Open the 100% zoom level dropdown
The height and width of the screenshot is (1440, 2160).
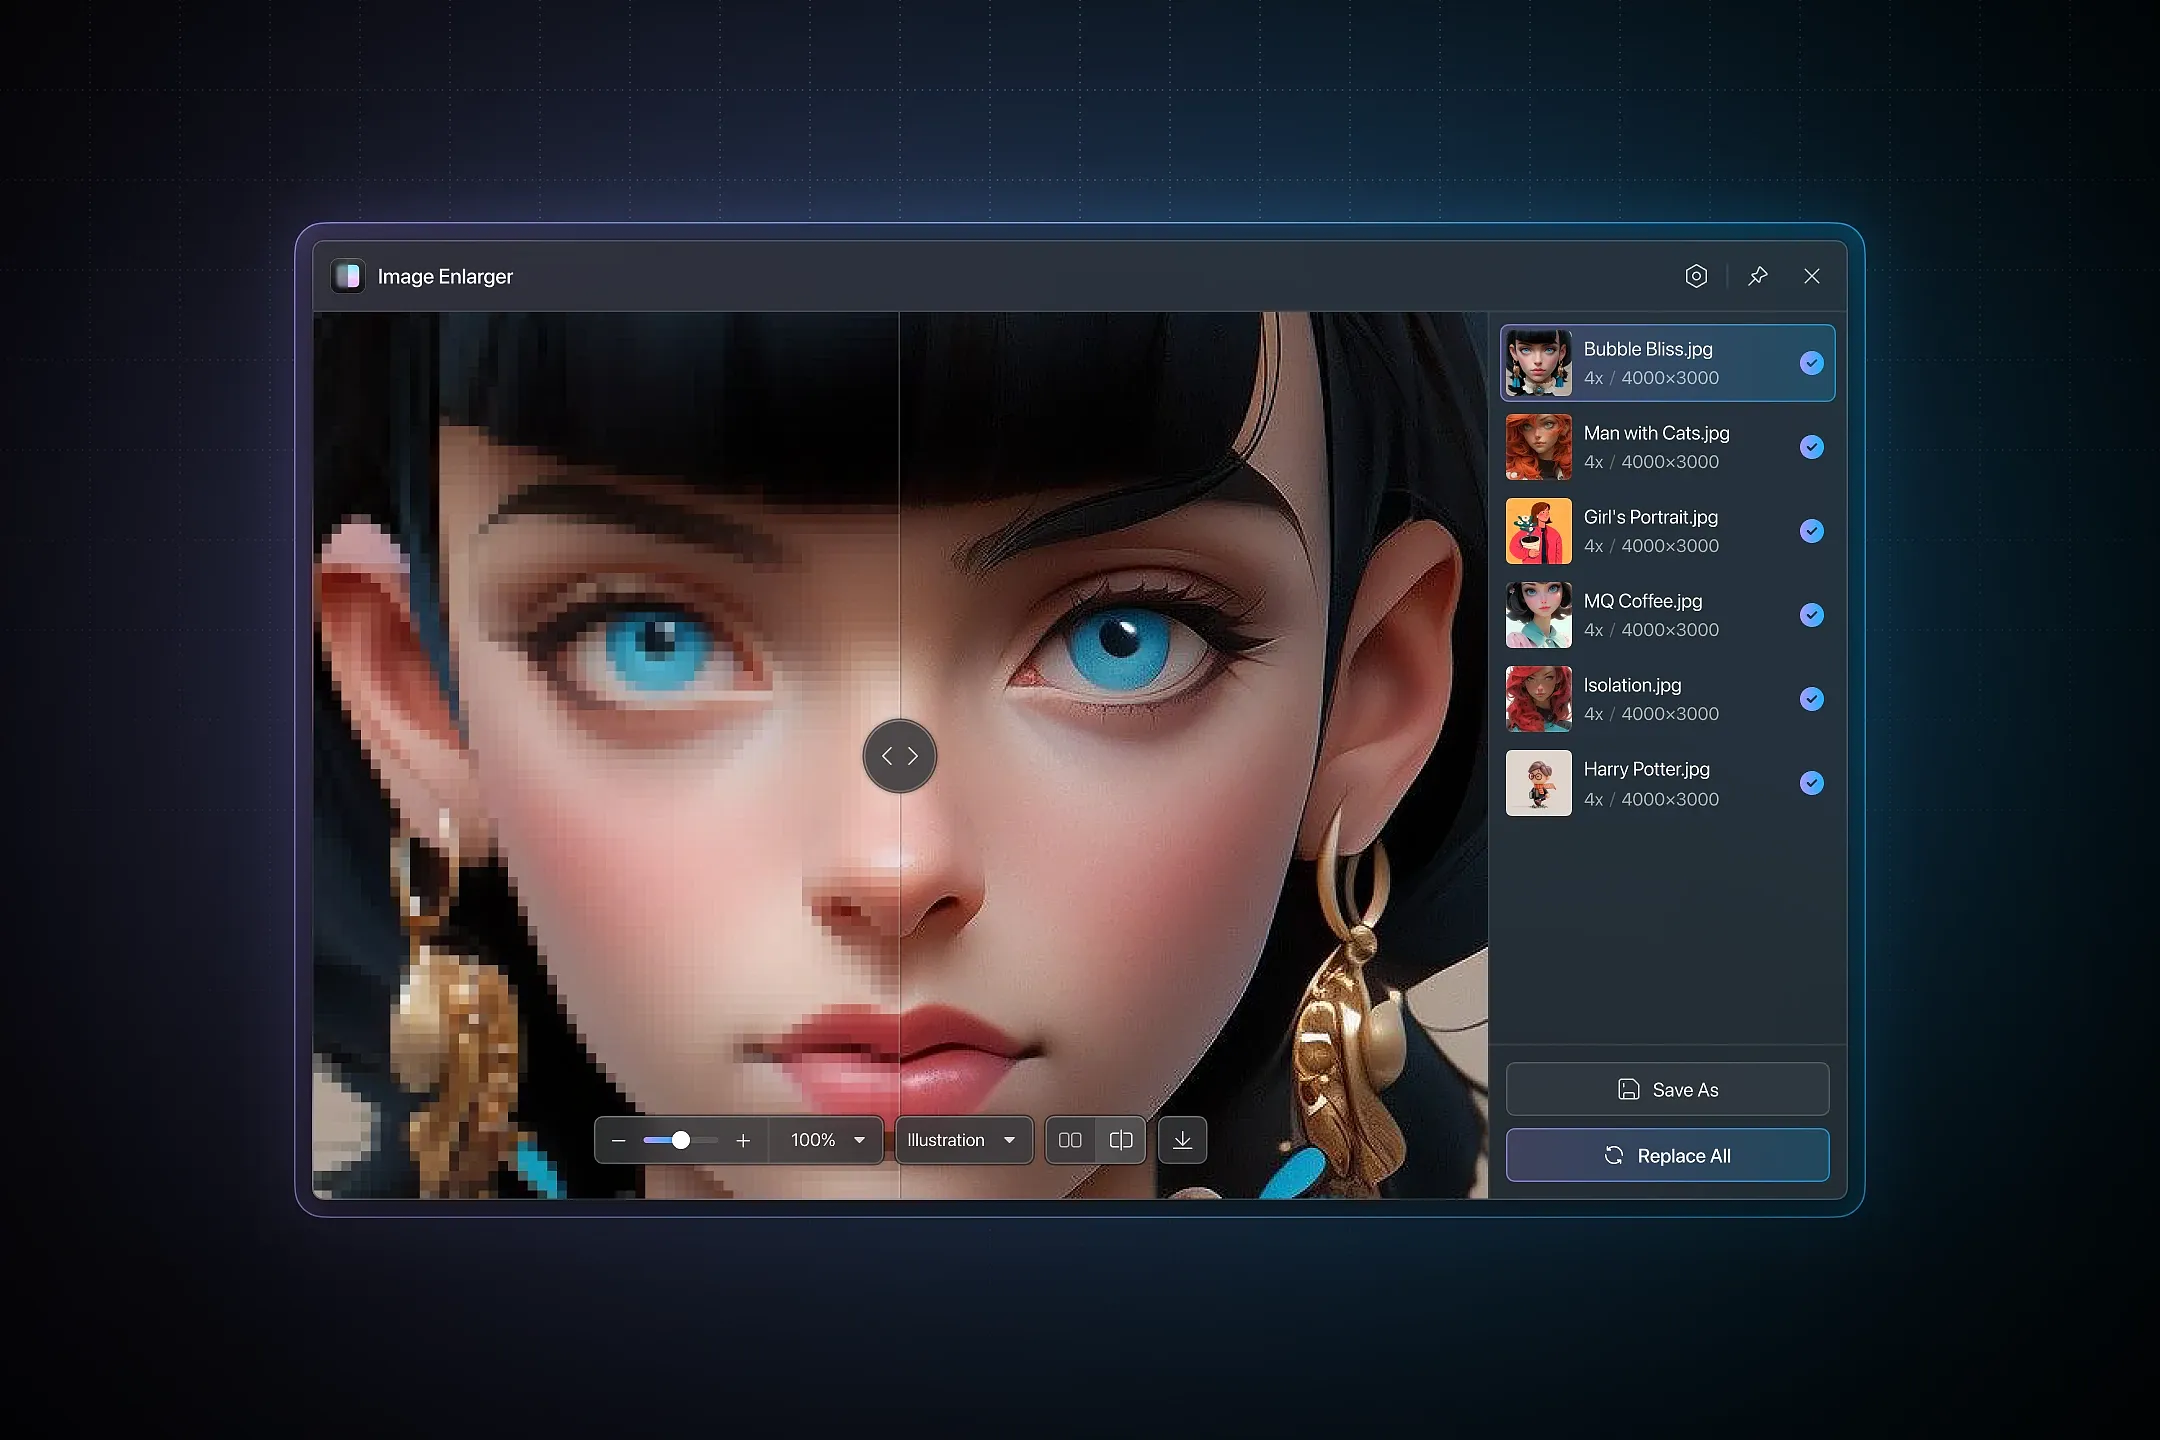[x=827, y=1140]
